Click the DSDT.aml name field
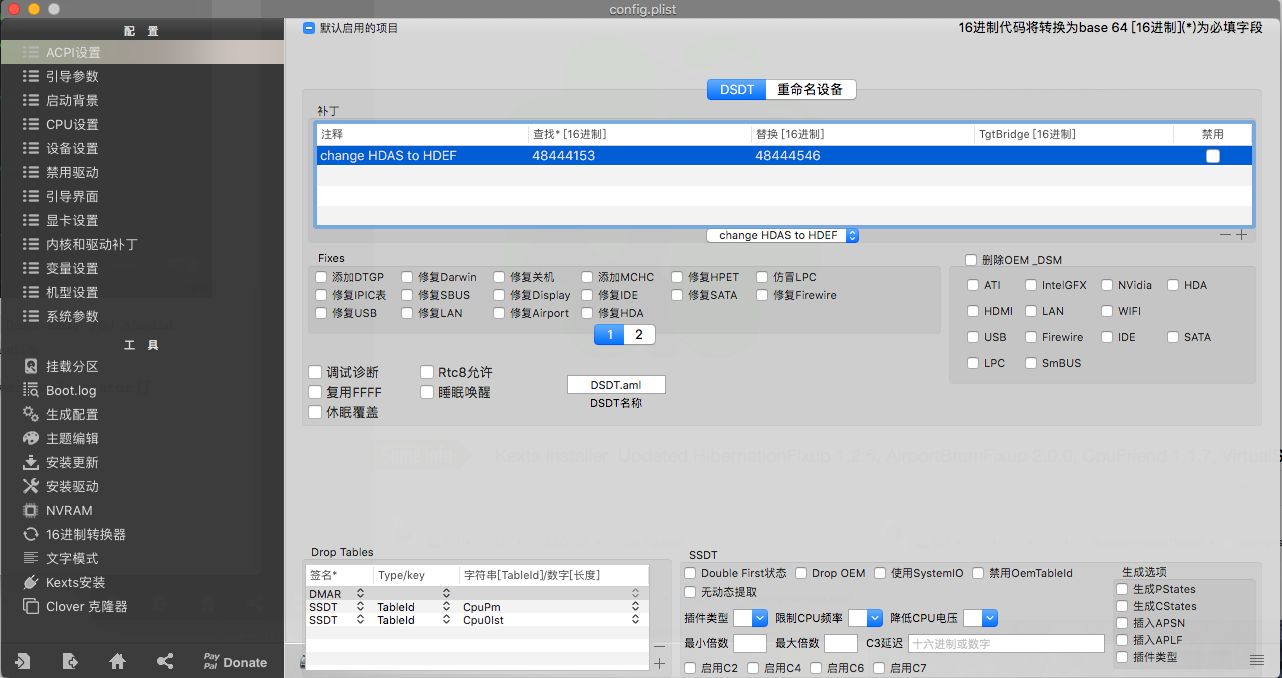This screenshot has width=1282, height=678. coord(616,384)
